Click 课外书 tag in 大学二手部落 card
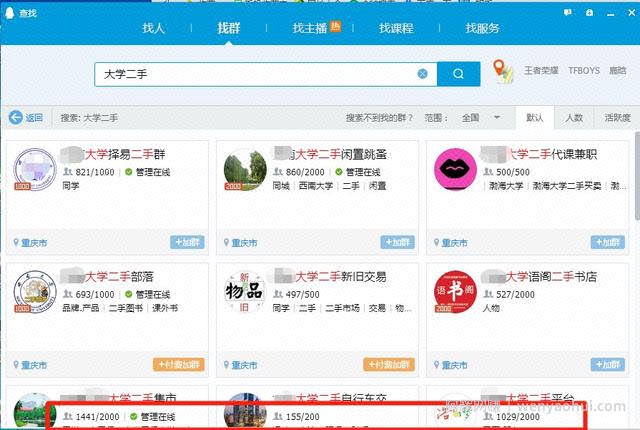Screen dimensions: 640x430 click(165, 308)
